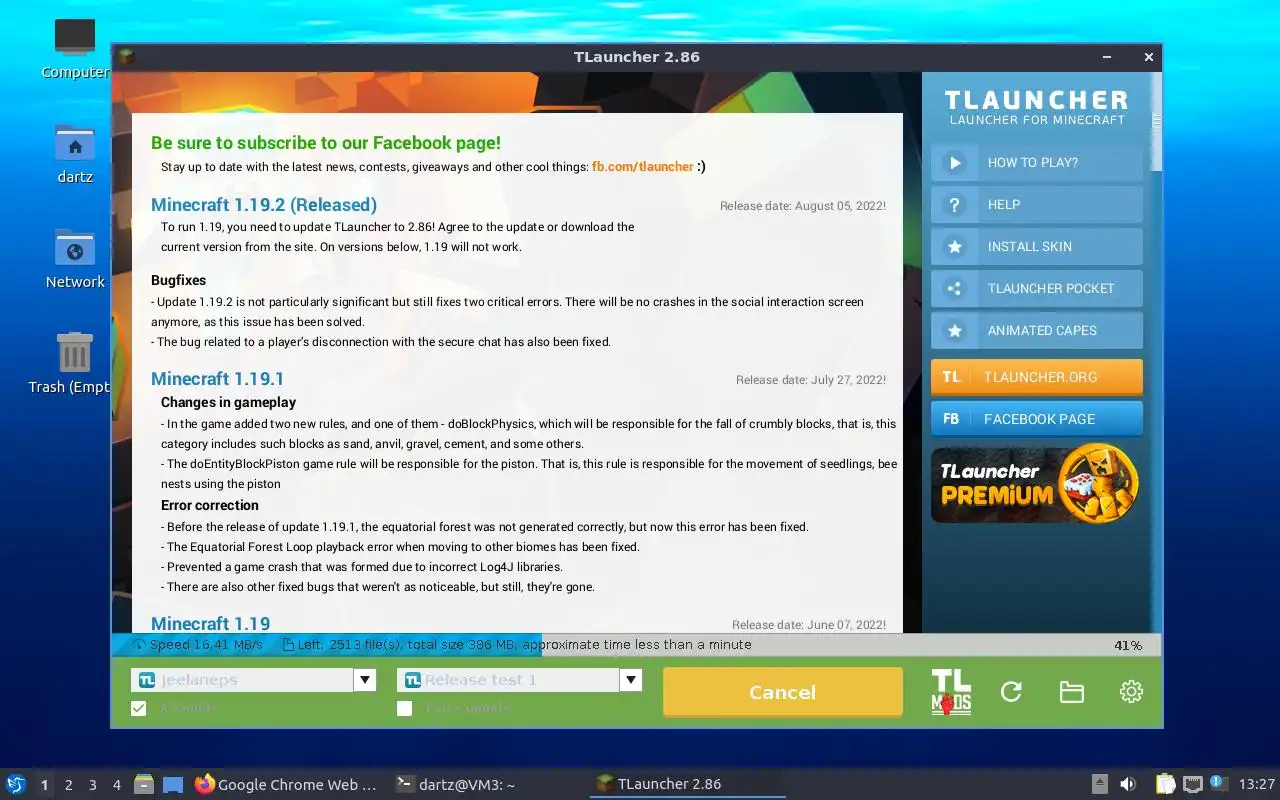Click the show desktop icon in taskbar
Image resolution: width=1280 pixels, height=800 pixels.
(173, 784)
